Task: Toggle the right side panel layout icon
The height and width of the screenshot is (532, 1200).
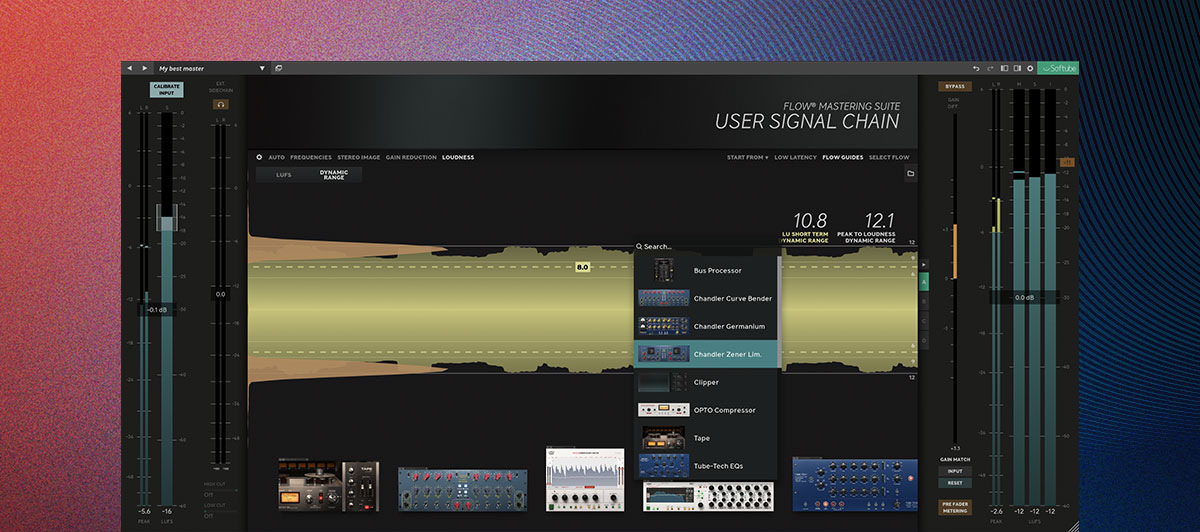Action: click(1017, 68)
